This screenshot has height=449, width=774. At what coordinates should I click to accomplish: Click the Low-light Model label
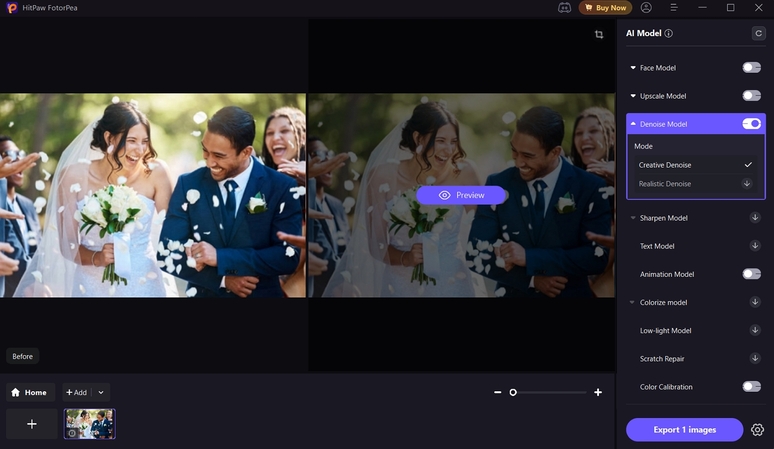pos(665,331)
